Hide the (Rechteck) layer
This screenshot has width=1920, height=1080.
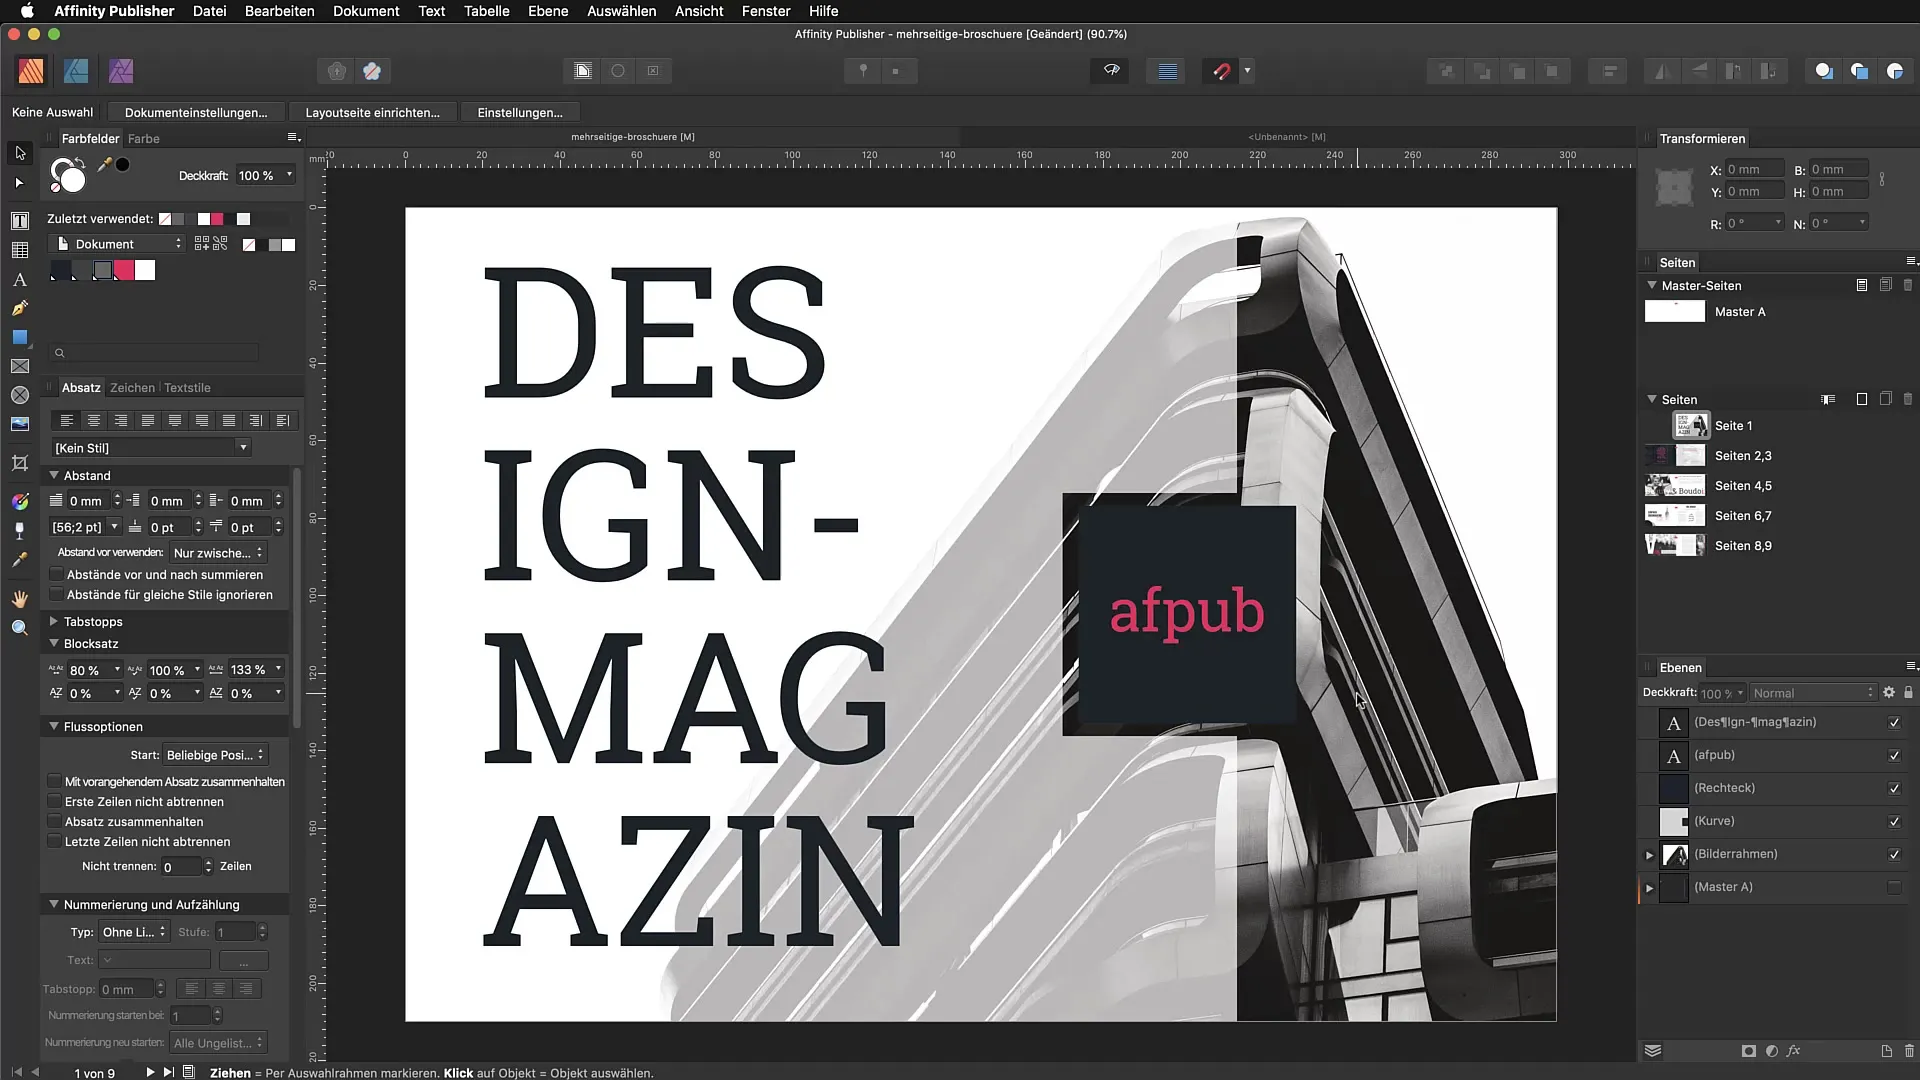1894,789
